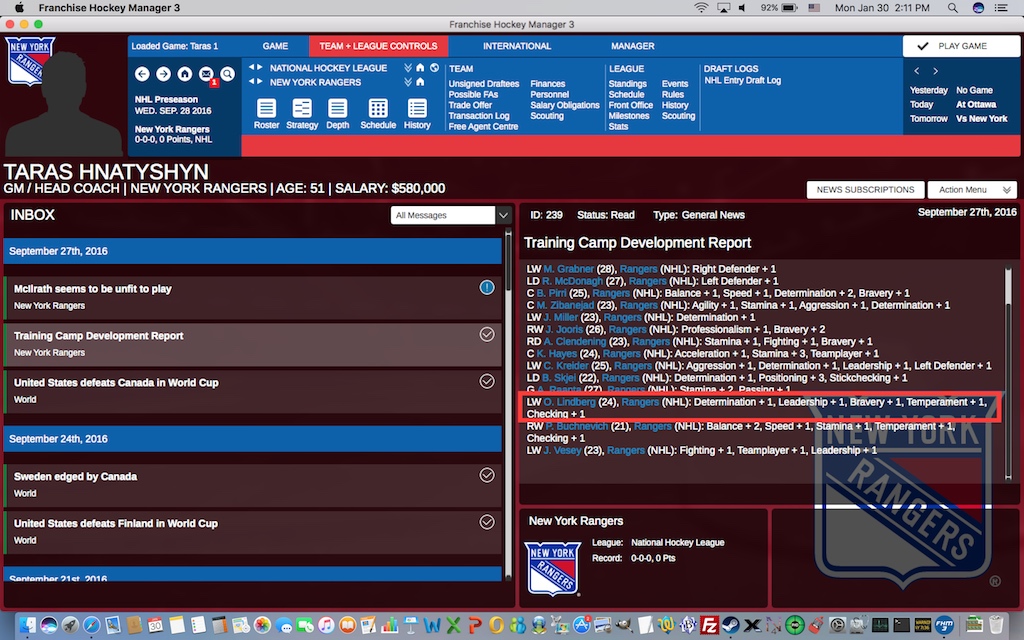The width and height of the screenshot is (1024, 640).
Task: Open the All Messages filter dropdown
Action: pos(450,215)
